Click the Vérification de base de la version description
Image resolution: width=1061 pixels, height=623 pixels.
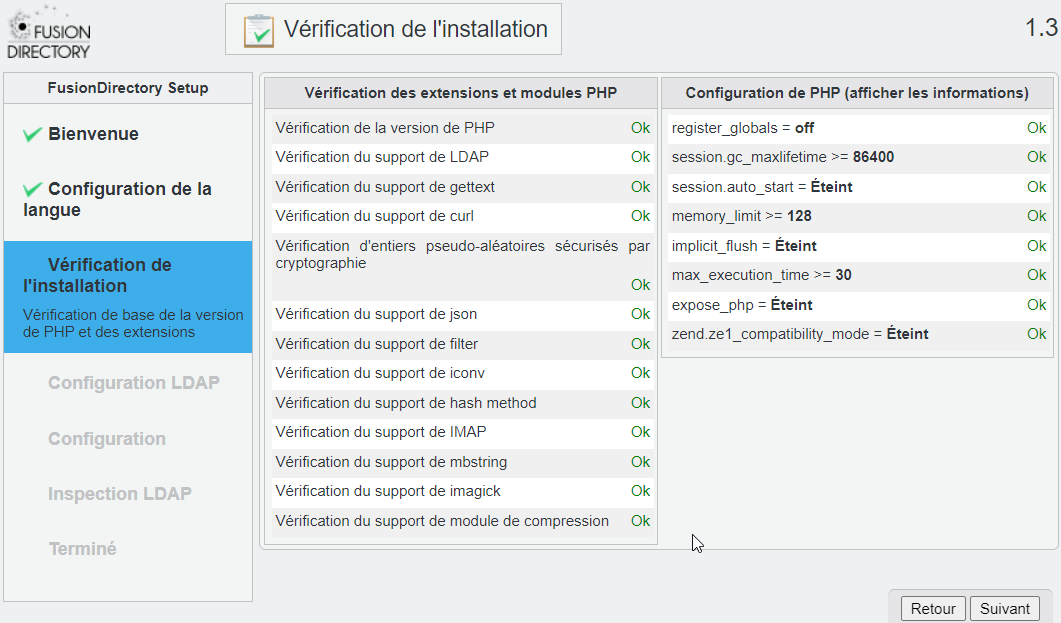point(133,323)
